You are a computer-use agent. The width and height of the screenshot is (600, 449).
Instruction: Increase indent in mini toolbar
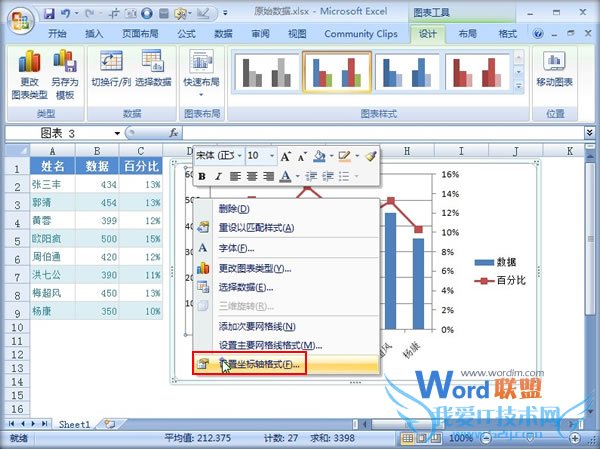(x=328, y=176)
